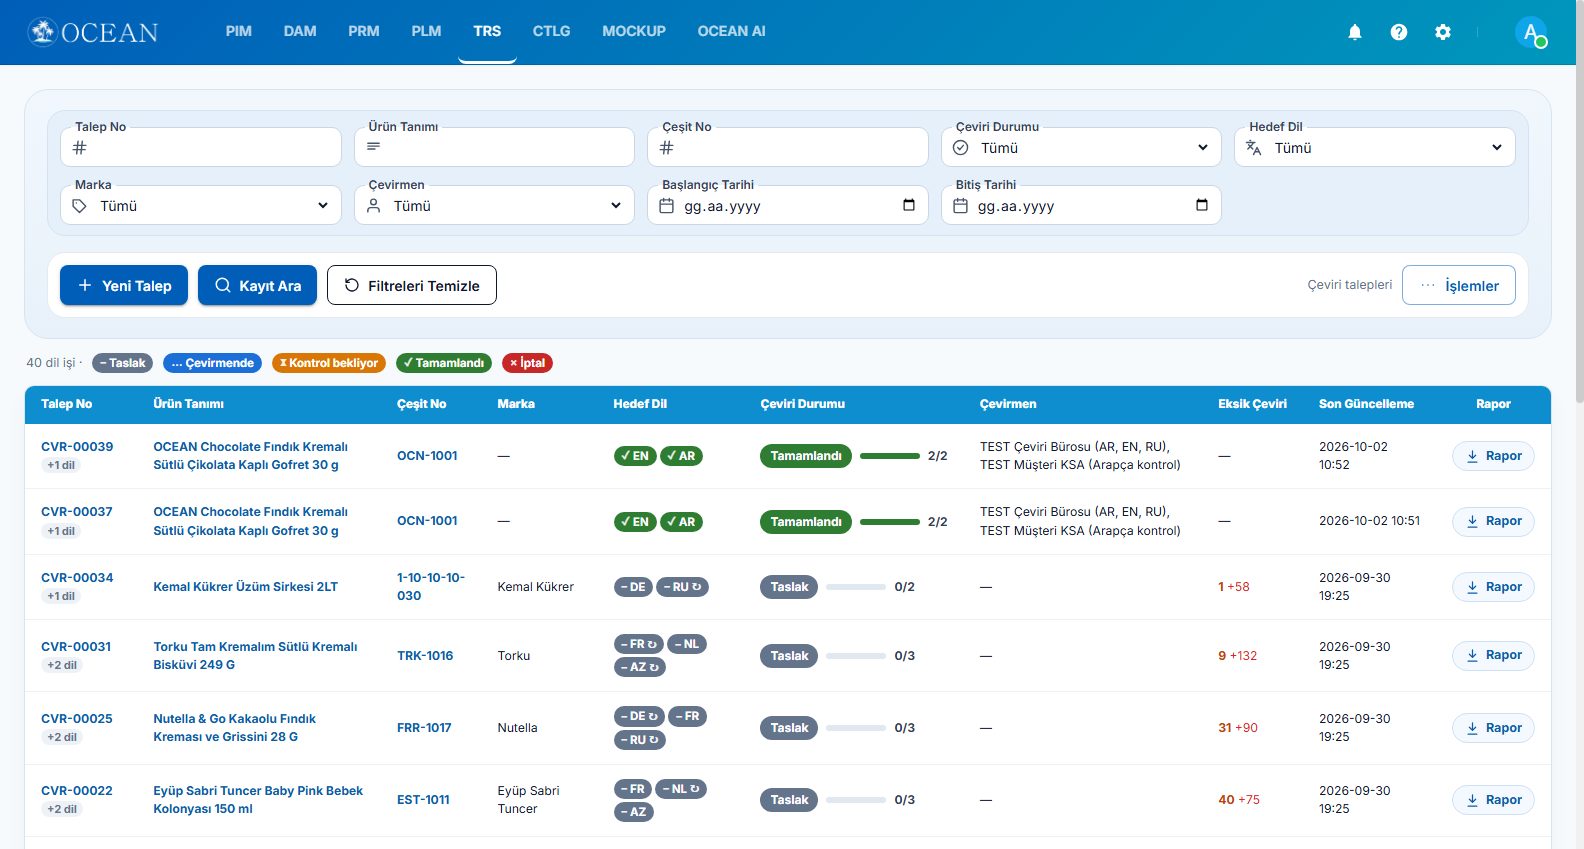
Task: Open the İşlemler actions menu
Action: tap(1459, 285)
